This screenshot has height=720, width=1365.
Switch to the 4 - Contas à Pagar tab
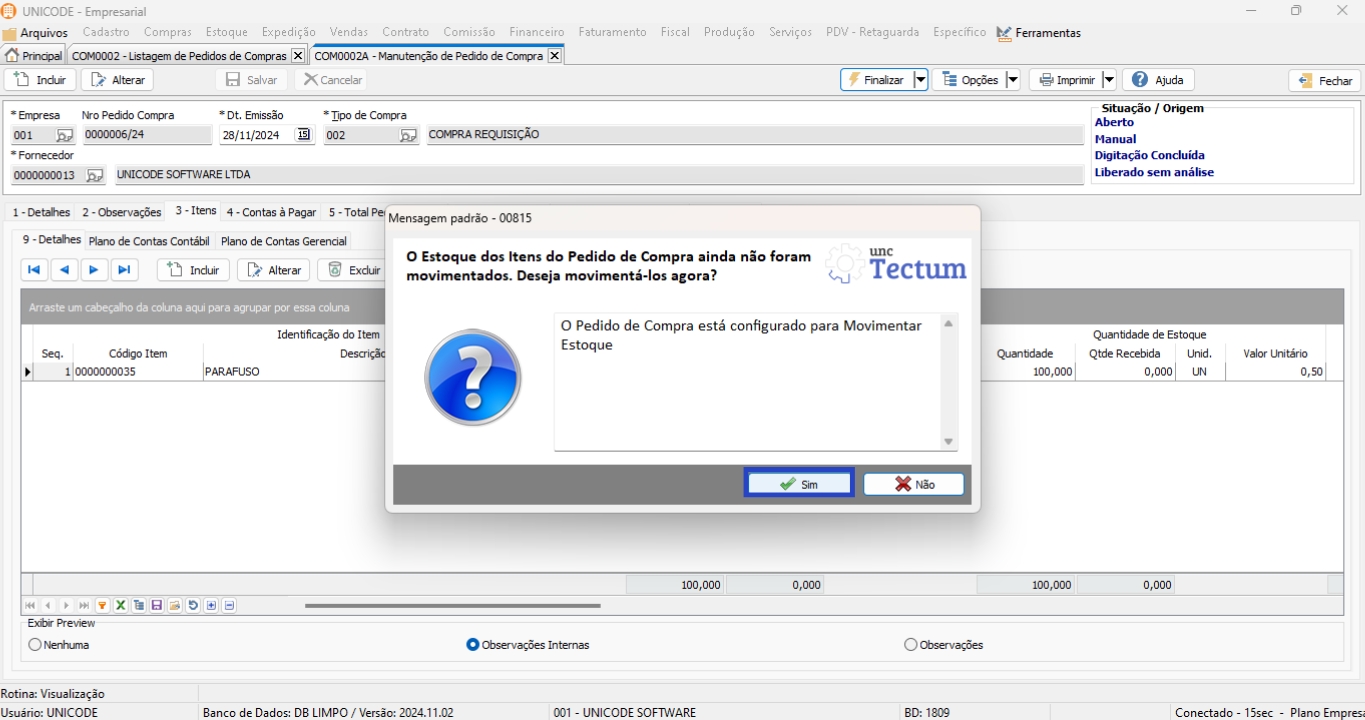(x=271, y=212)
